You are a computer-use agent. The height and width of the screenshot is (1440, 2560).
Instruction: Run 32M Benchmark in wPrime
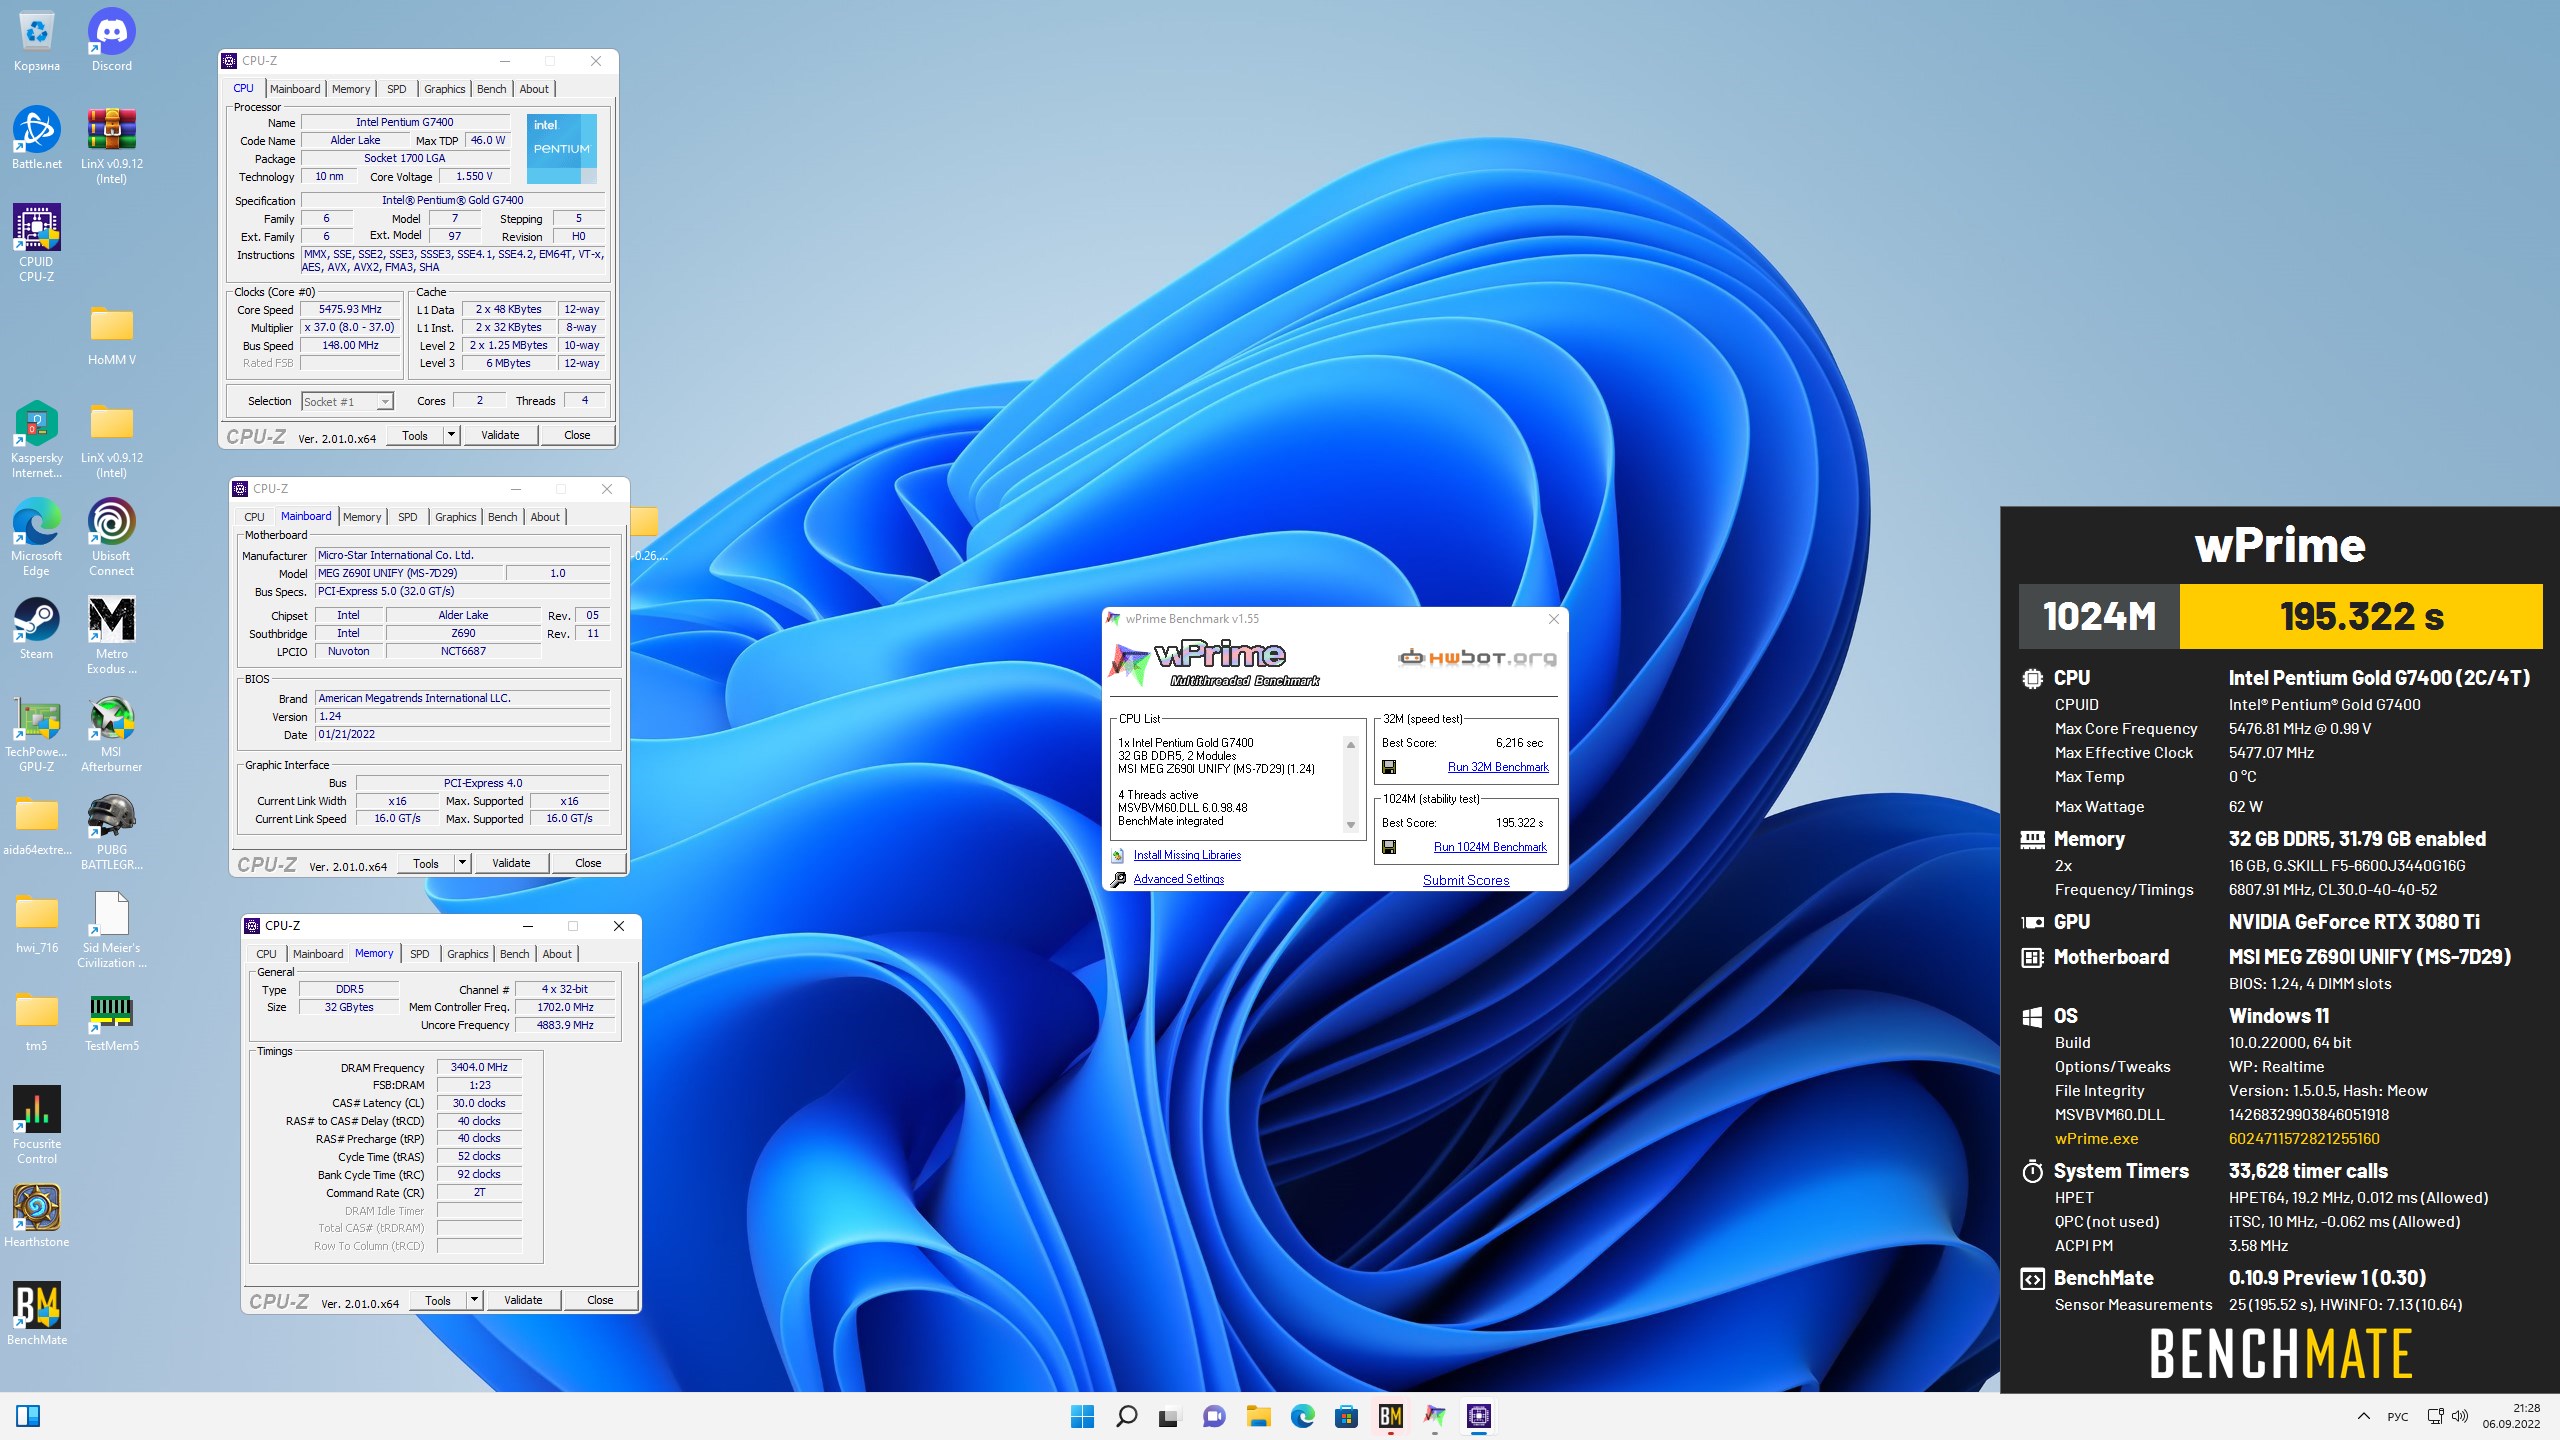click(x=1498, y=767)
